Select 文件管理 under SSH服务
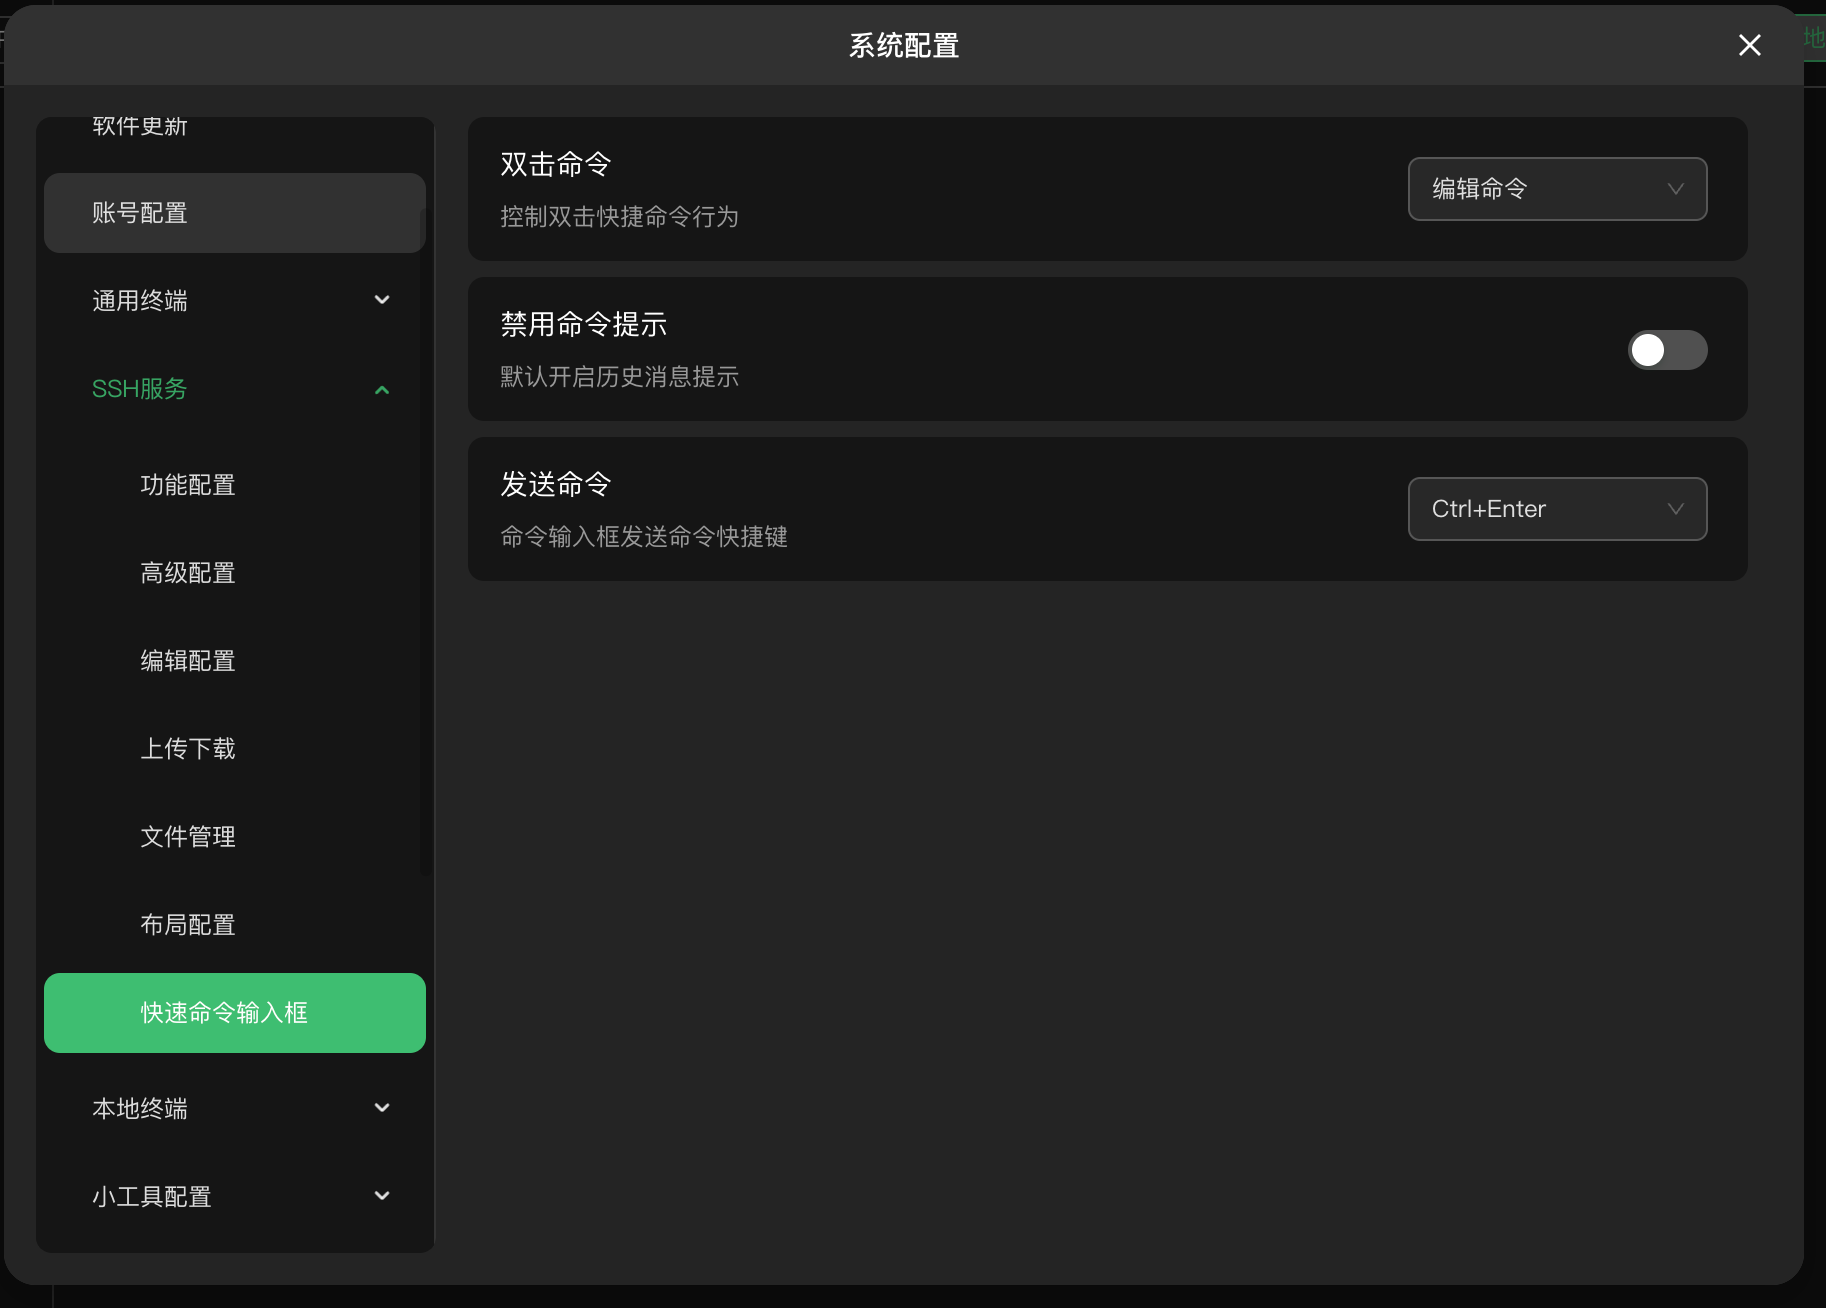1826x1308 pixels. pos(188,836)
